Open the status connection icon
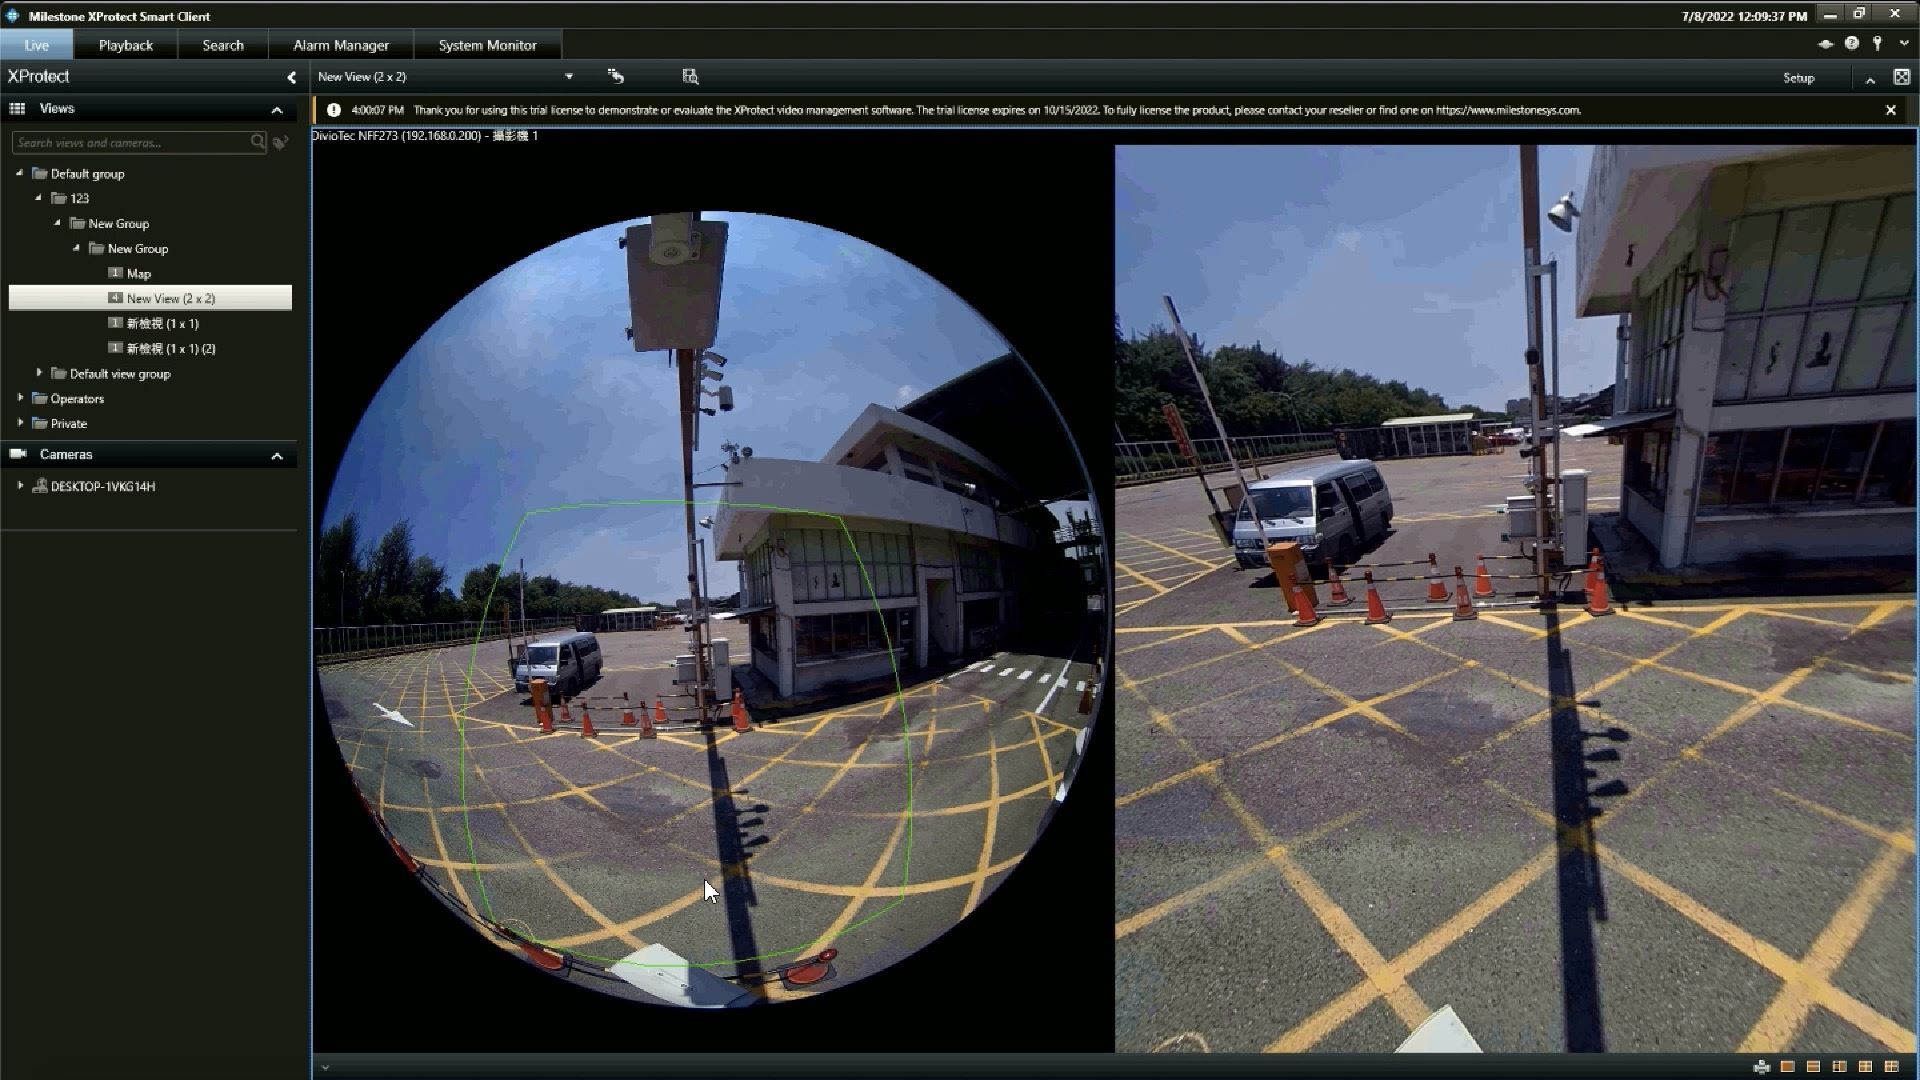 point(1825,44)
